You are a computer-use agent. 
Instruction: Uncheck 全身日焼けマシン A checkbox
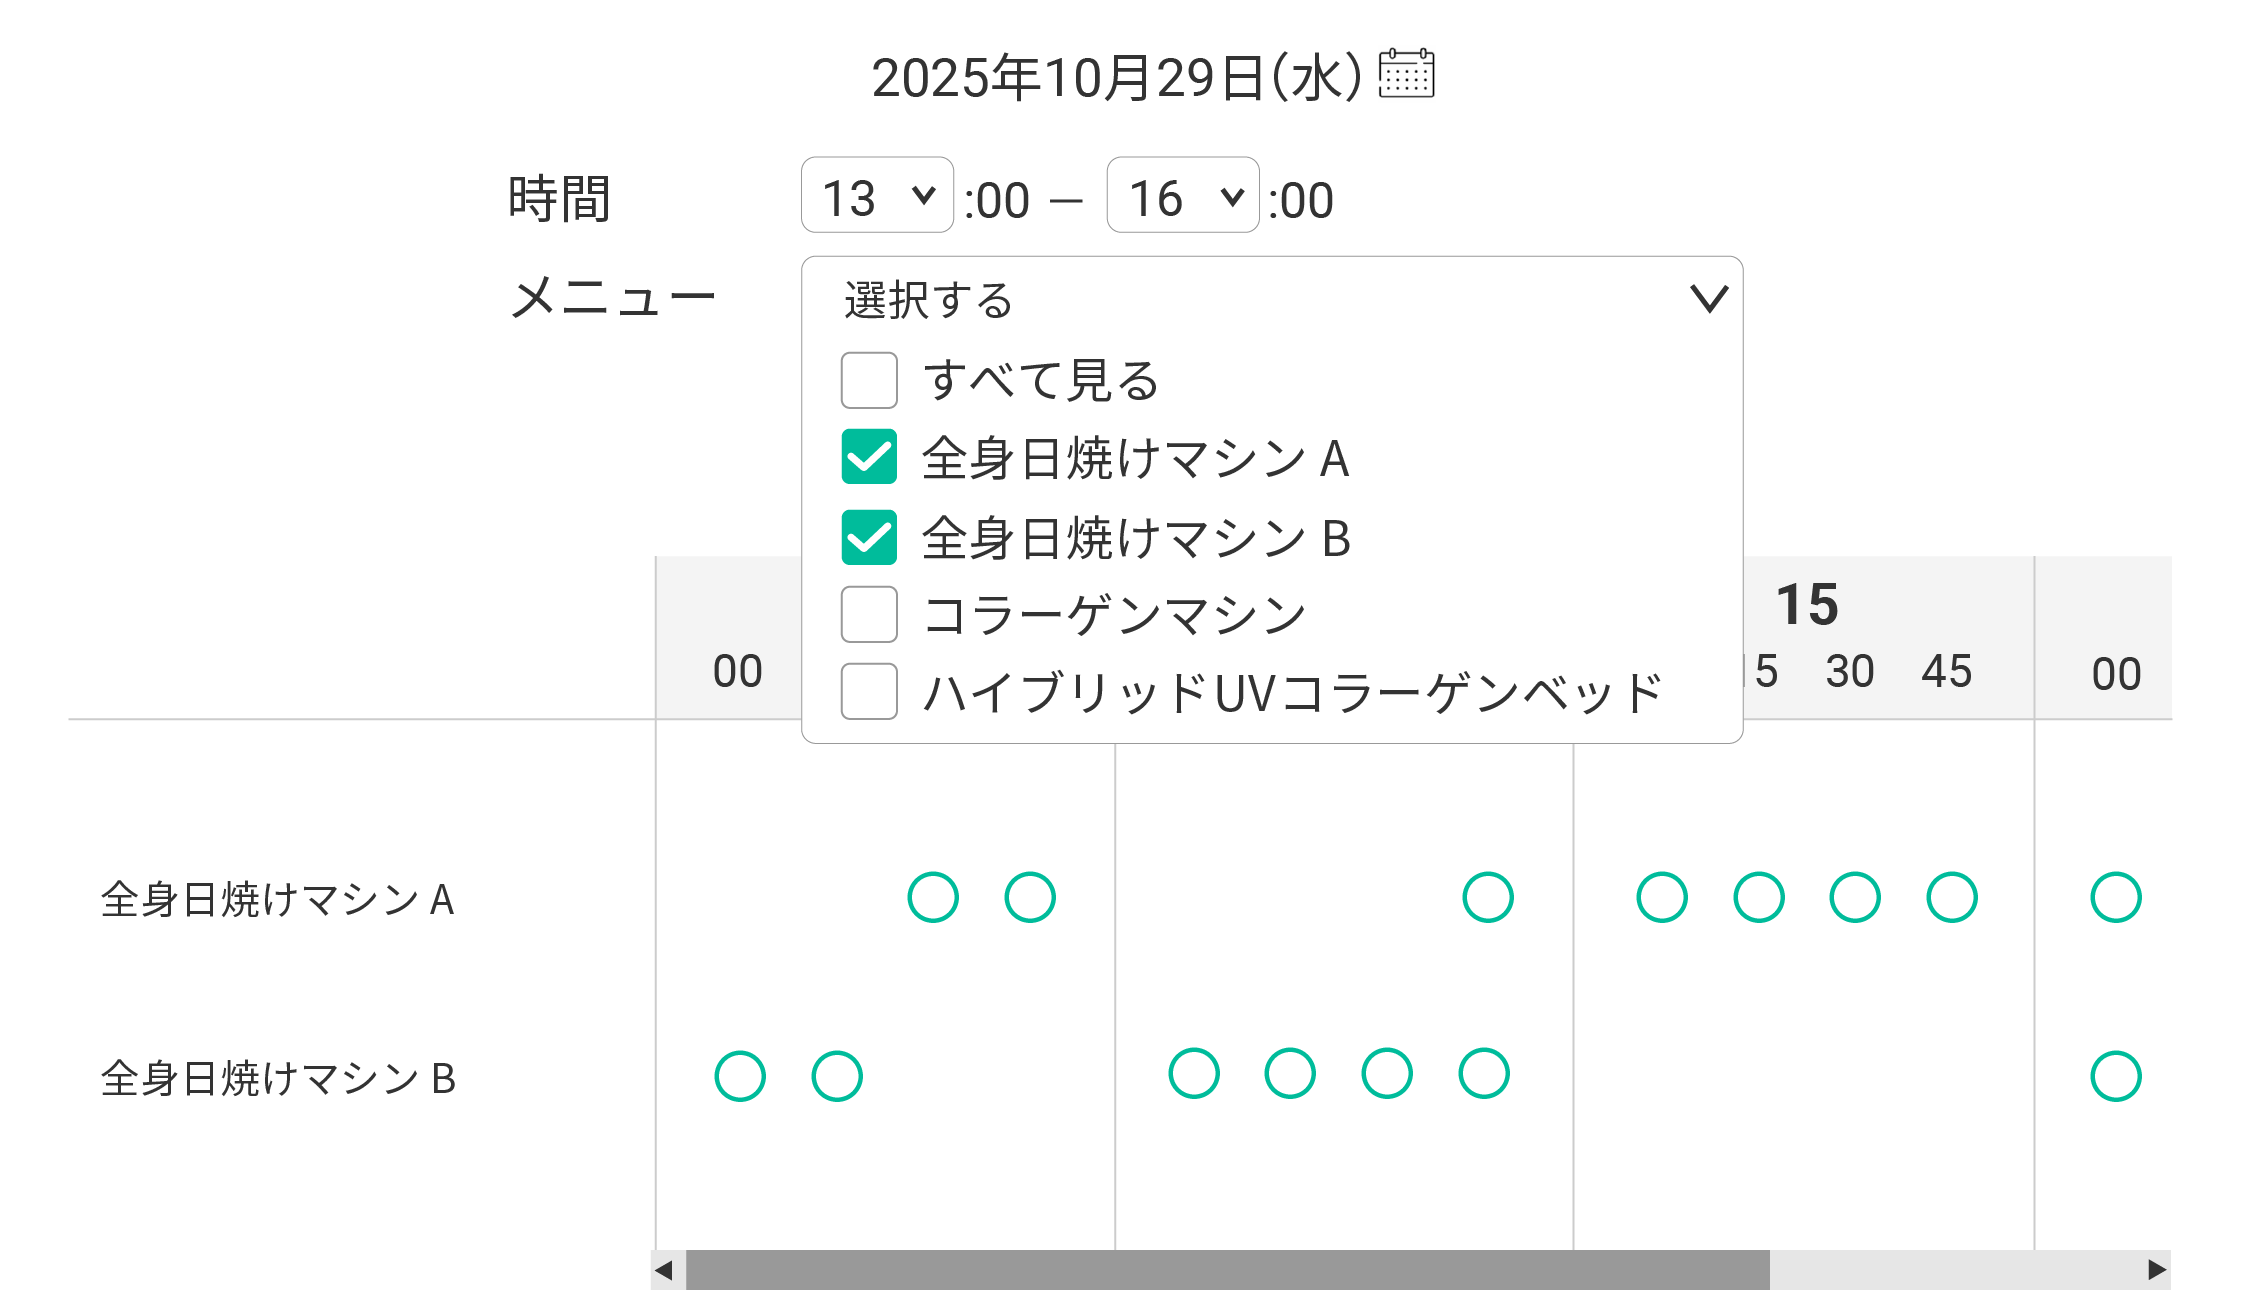(x=869, y=457)
